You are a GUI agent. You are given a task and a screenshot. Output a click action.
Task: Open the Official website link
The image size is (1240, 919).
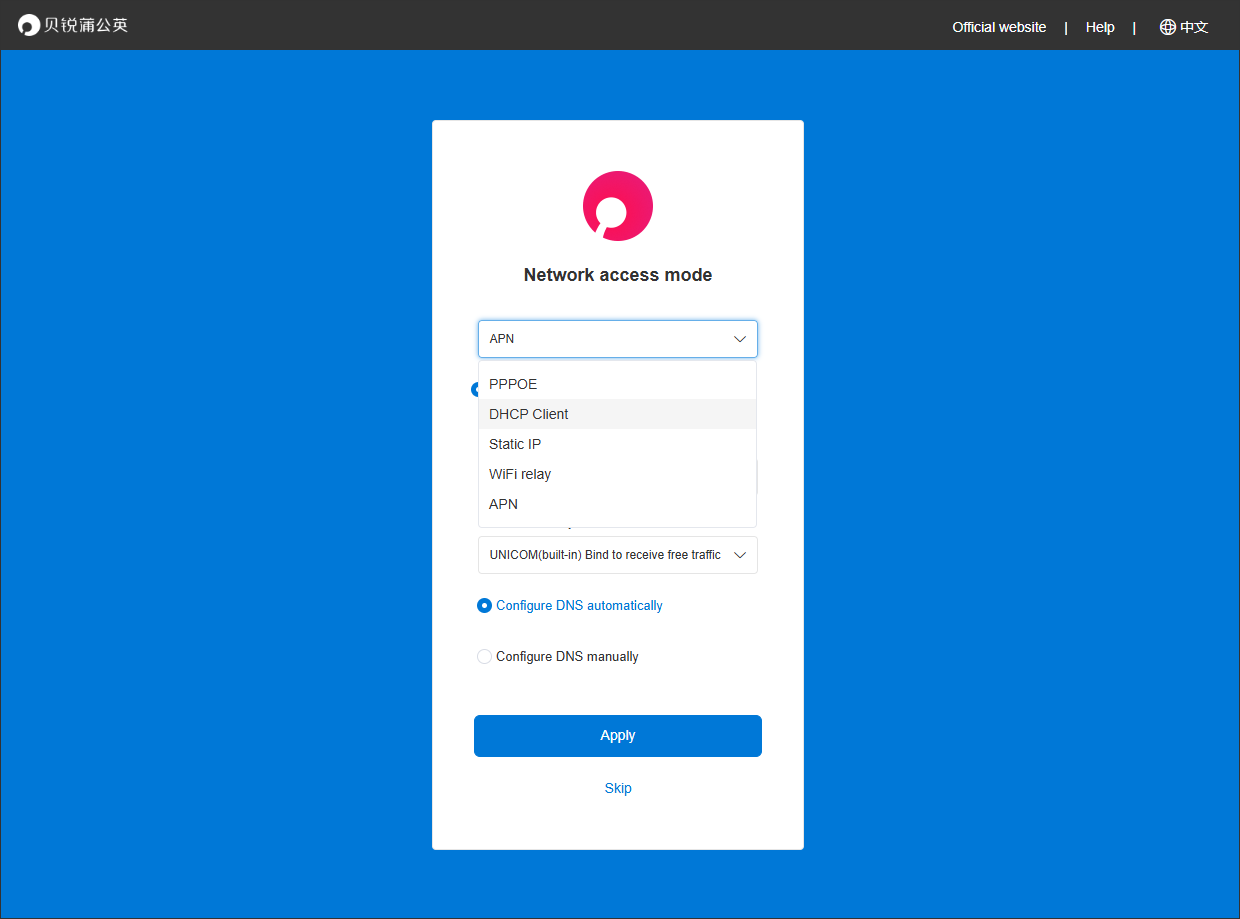click(999, 27)
